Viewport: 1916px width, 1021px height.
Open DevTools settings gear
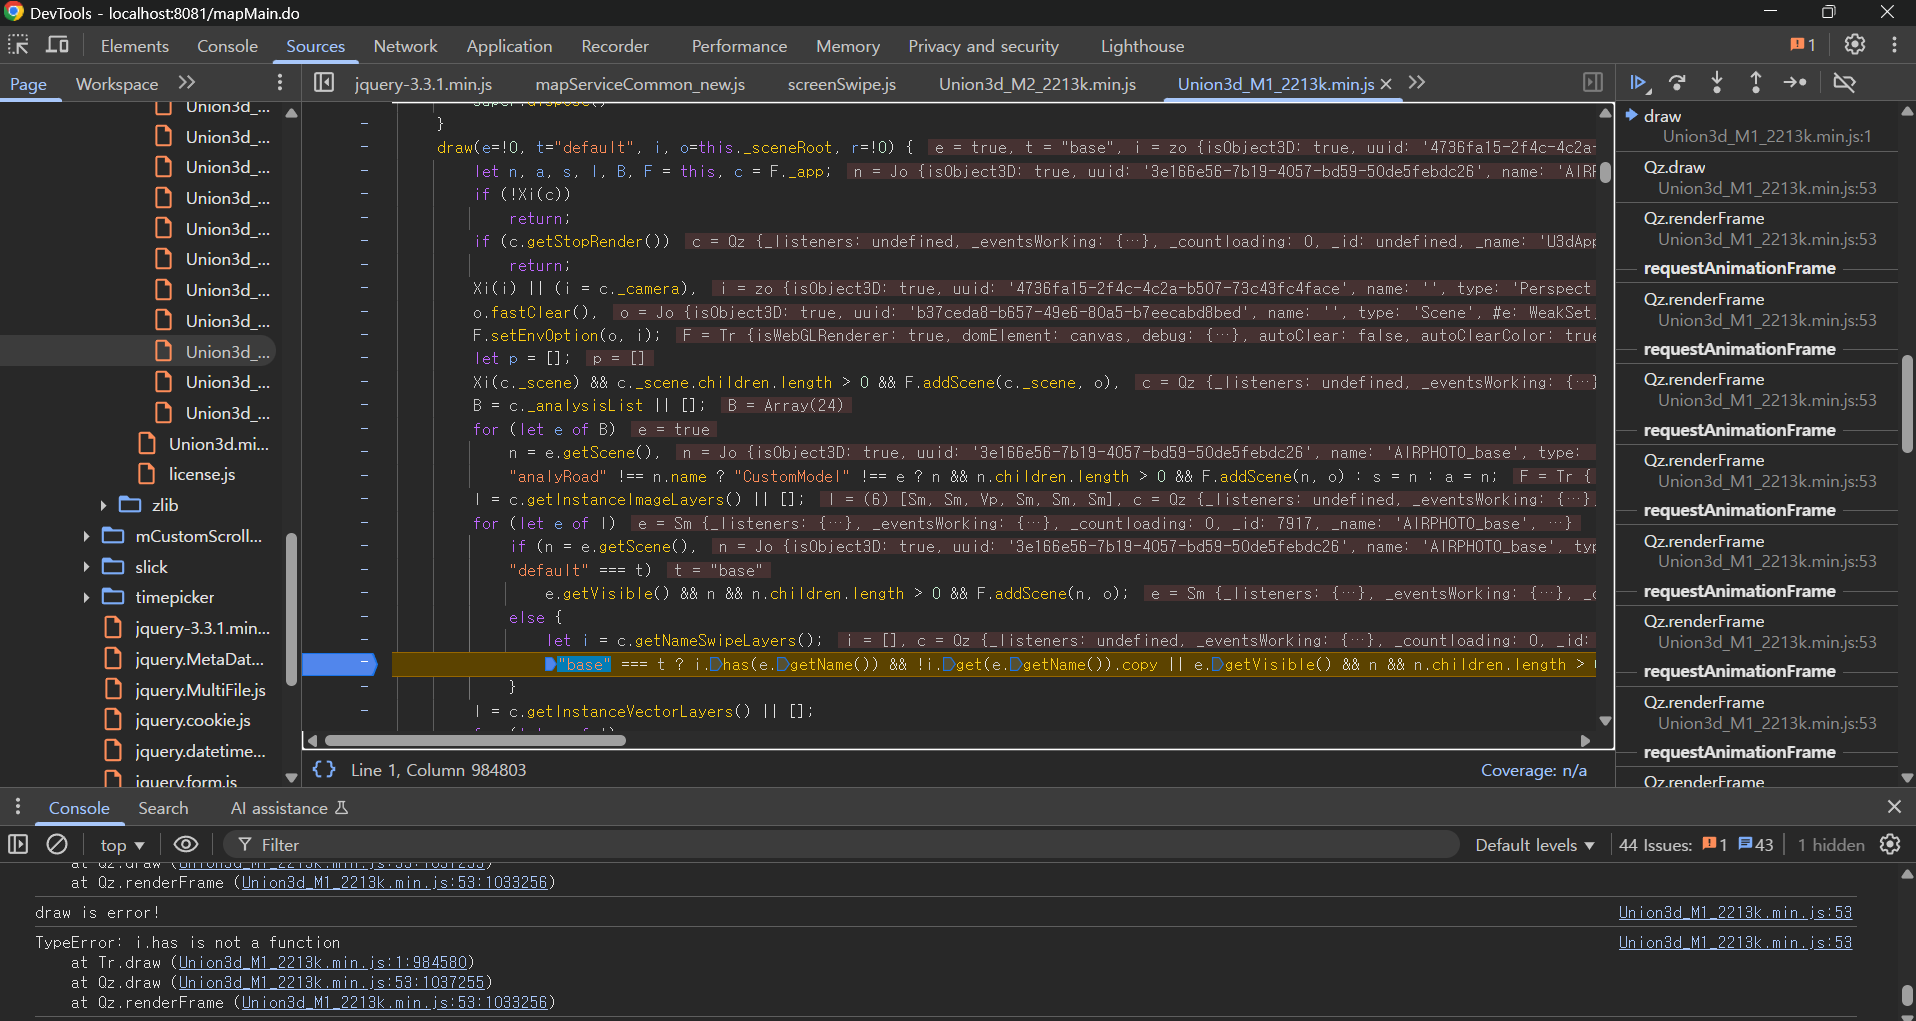1855,45
